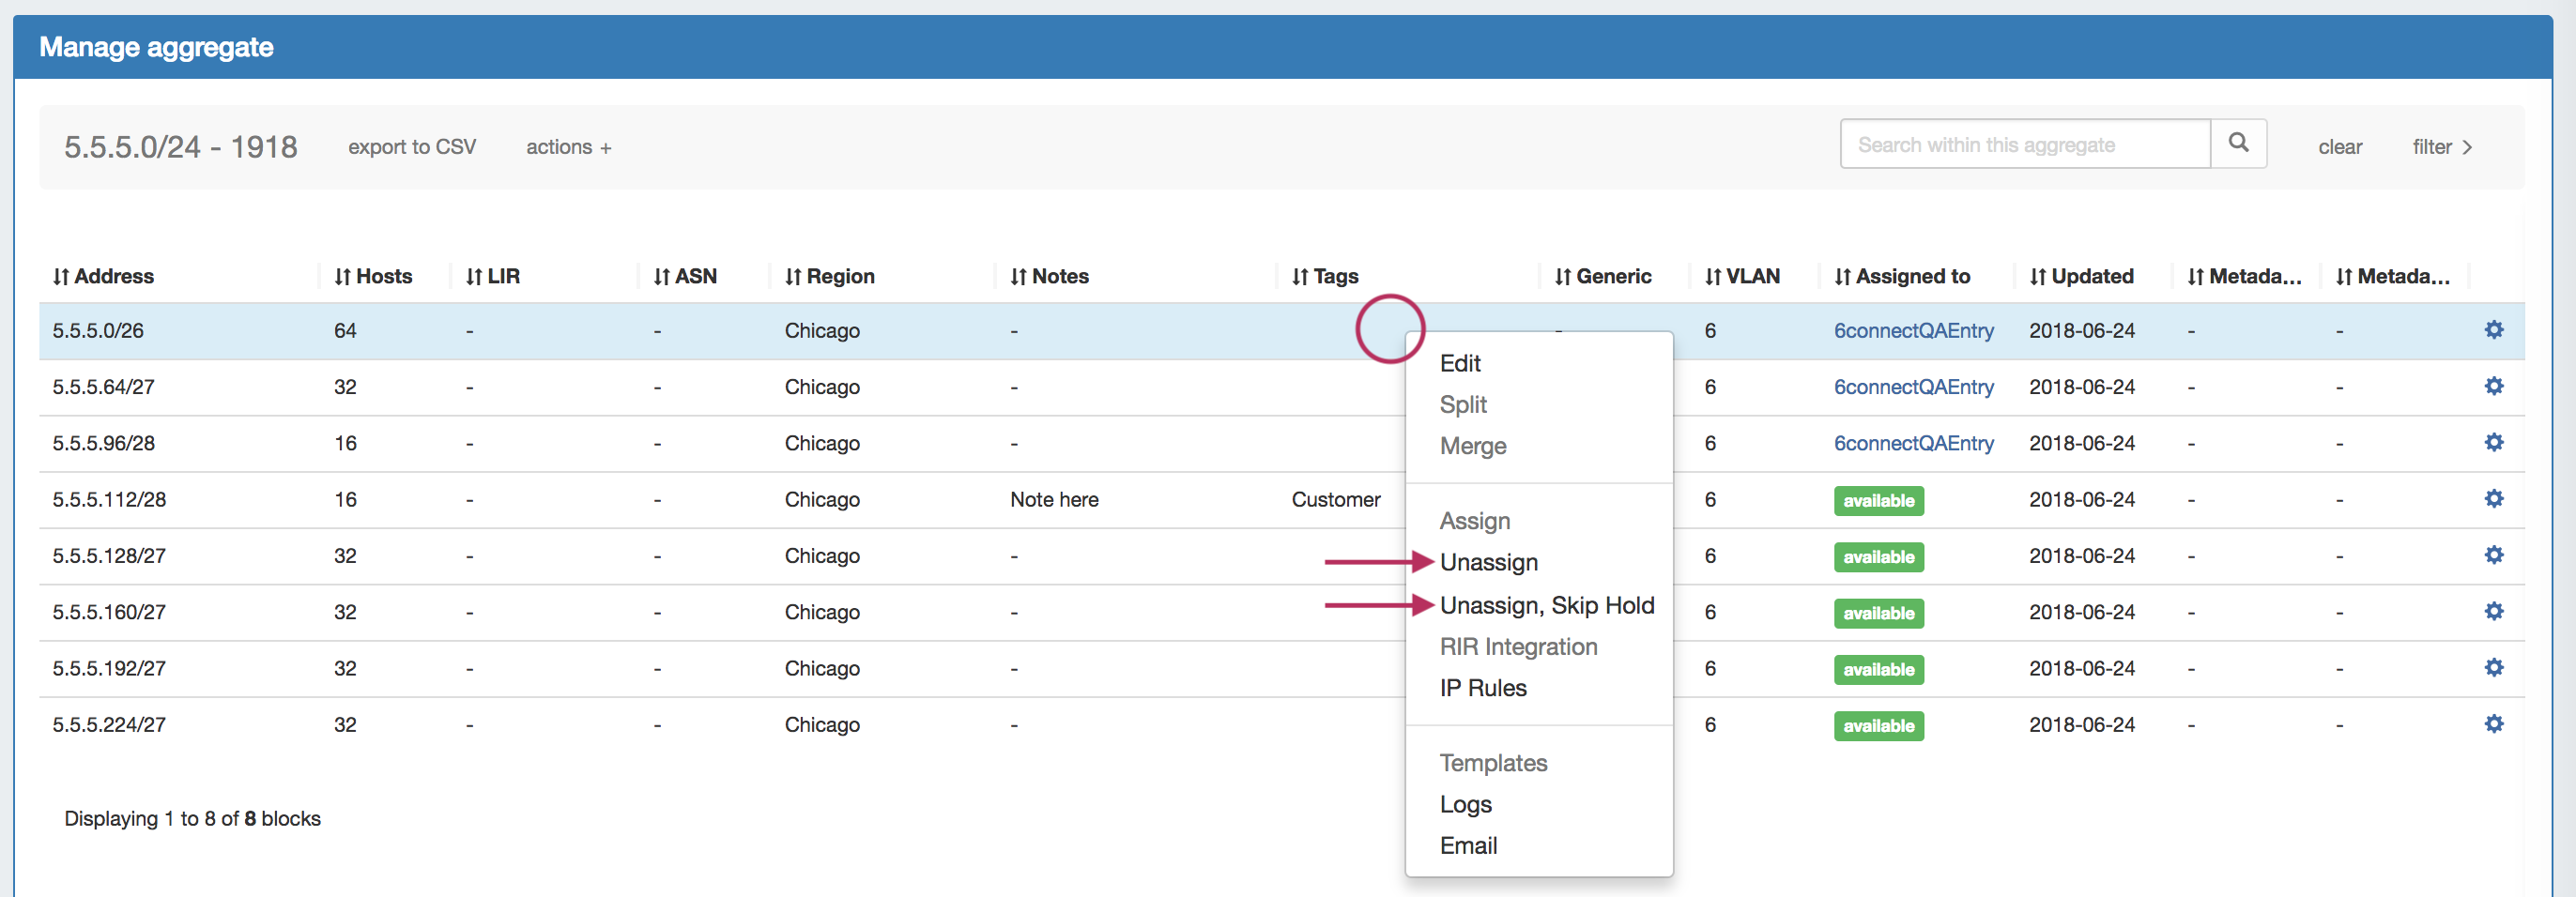
Task: Open 6connectQAEntry link in first row
Action: pos(1912,331)
